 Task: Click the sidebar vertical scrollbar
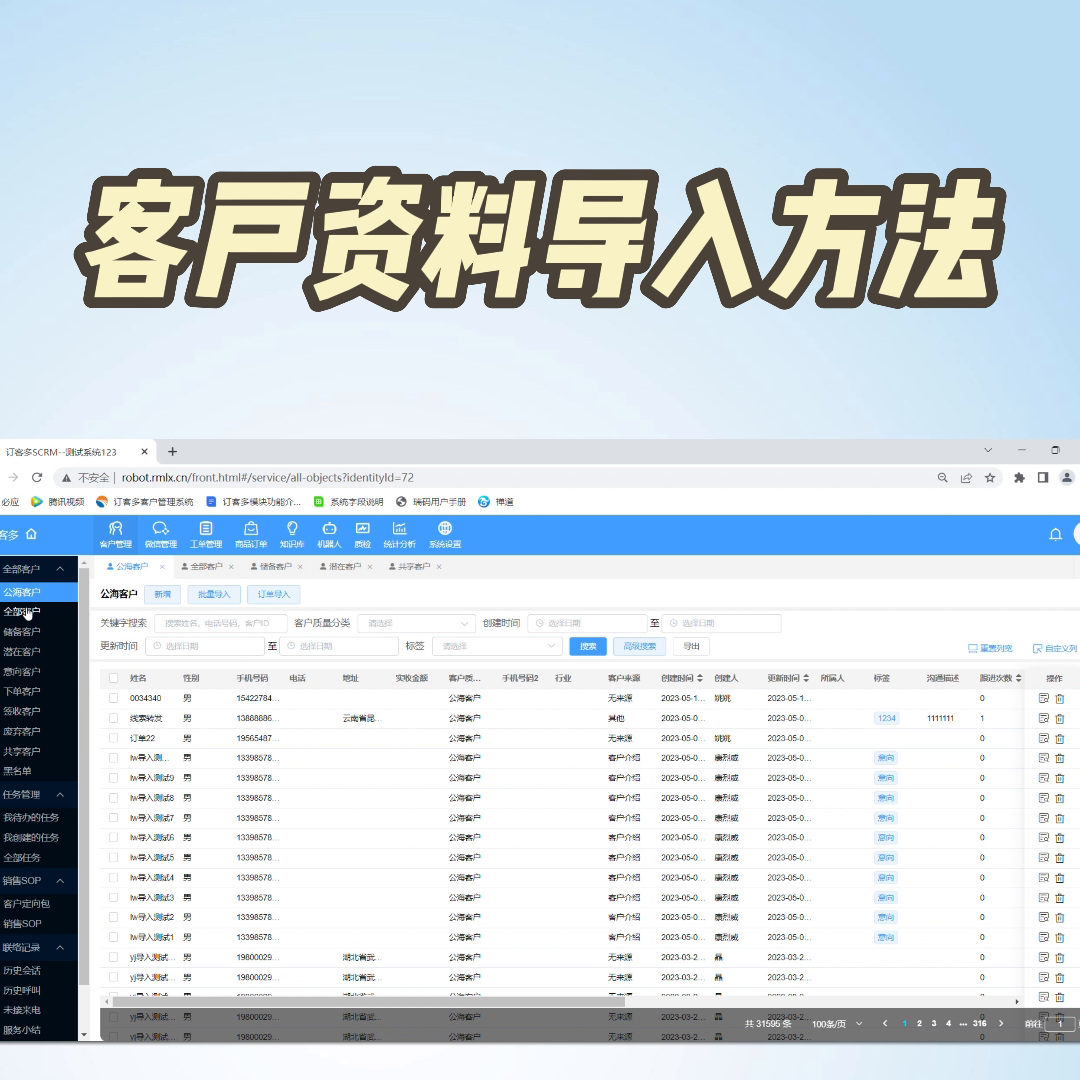pos(84,778)
